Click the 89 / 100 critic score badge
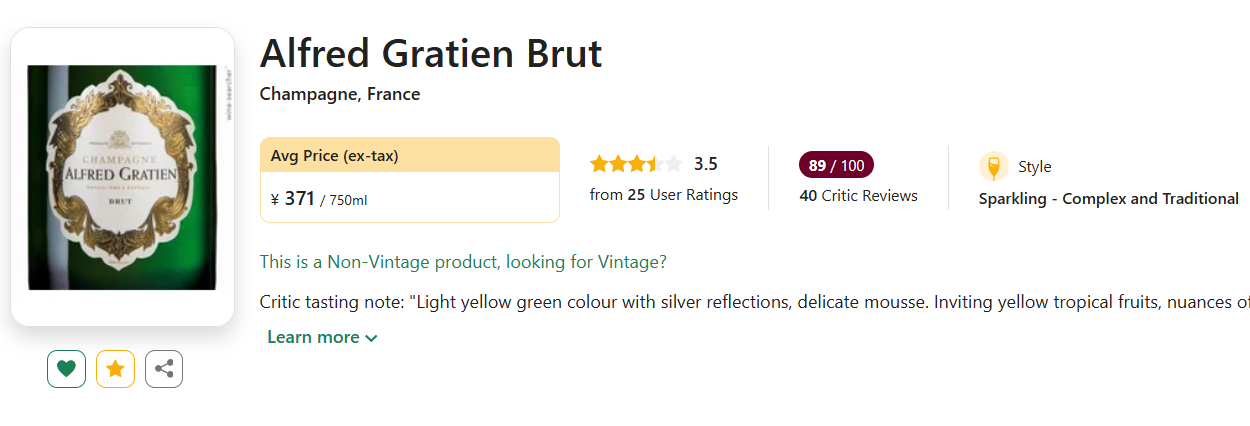1250x426 pixels. [836, 165]
